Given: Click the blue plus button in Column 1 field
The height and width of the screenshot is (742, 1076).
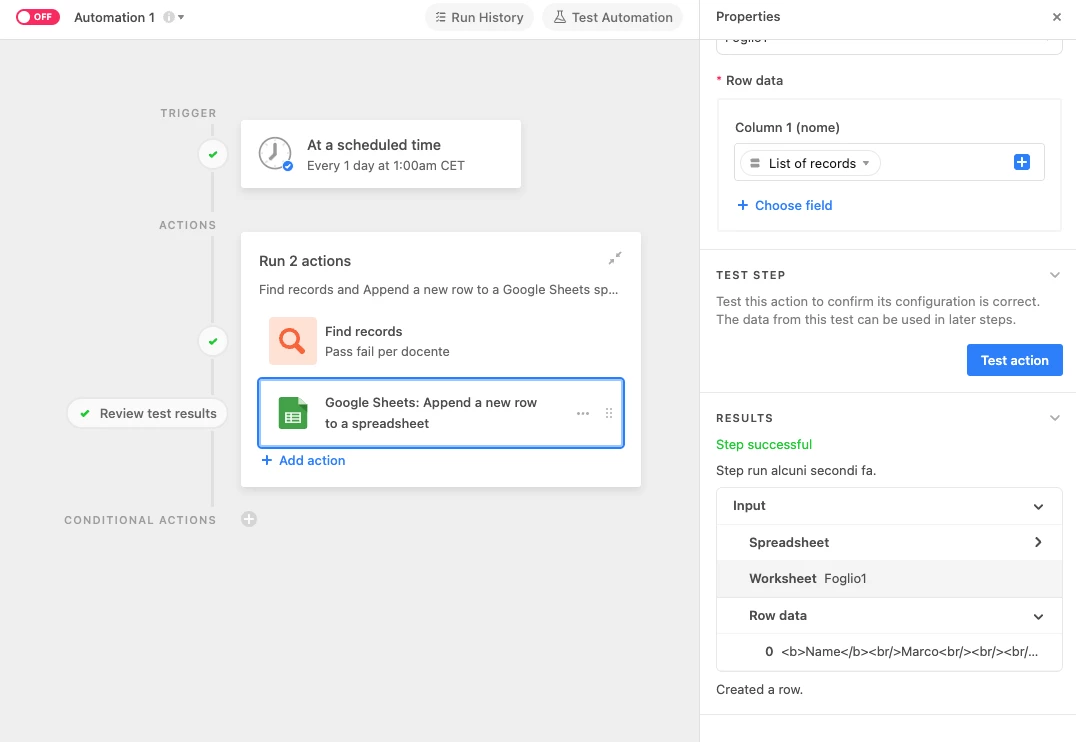Looking at the screenshot, I should tap(1021, 162).
